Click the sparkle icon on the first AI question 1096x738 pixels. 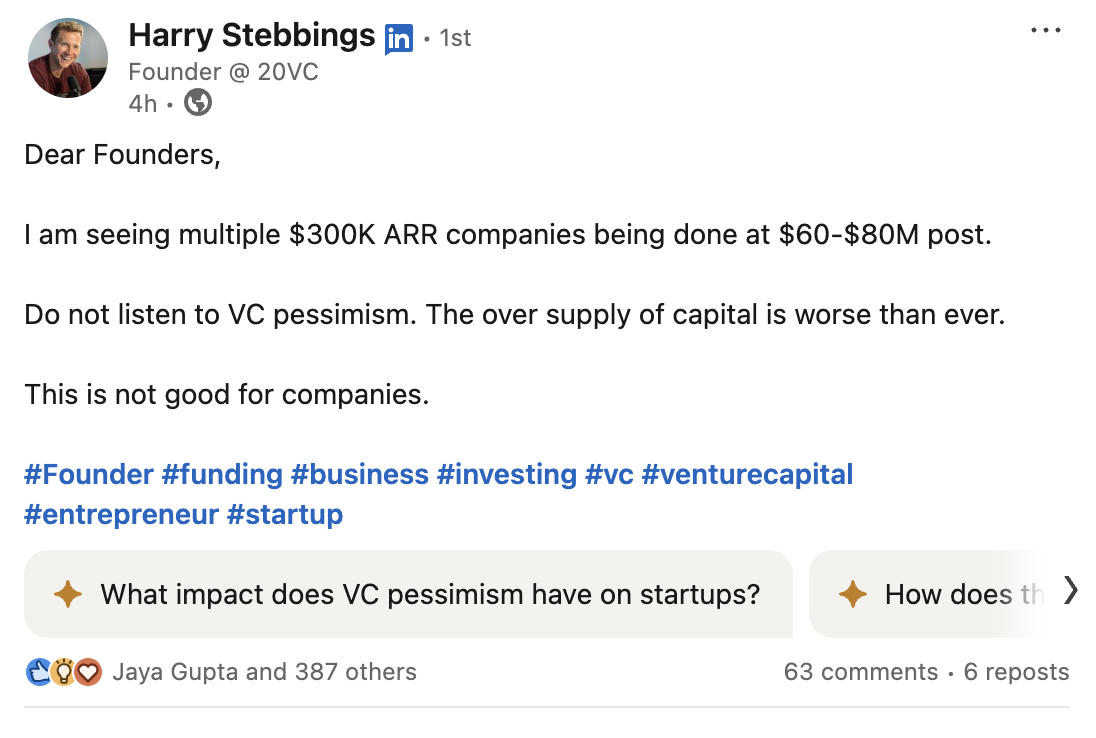point(68,594)
